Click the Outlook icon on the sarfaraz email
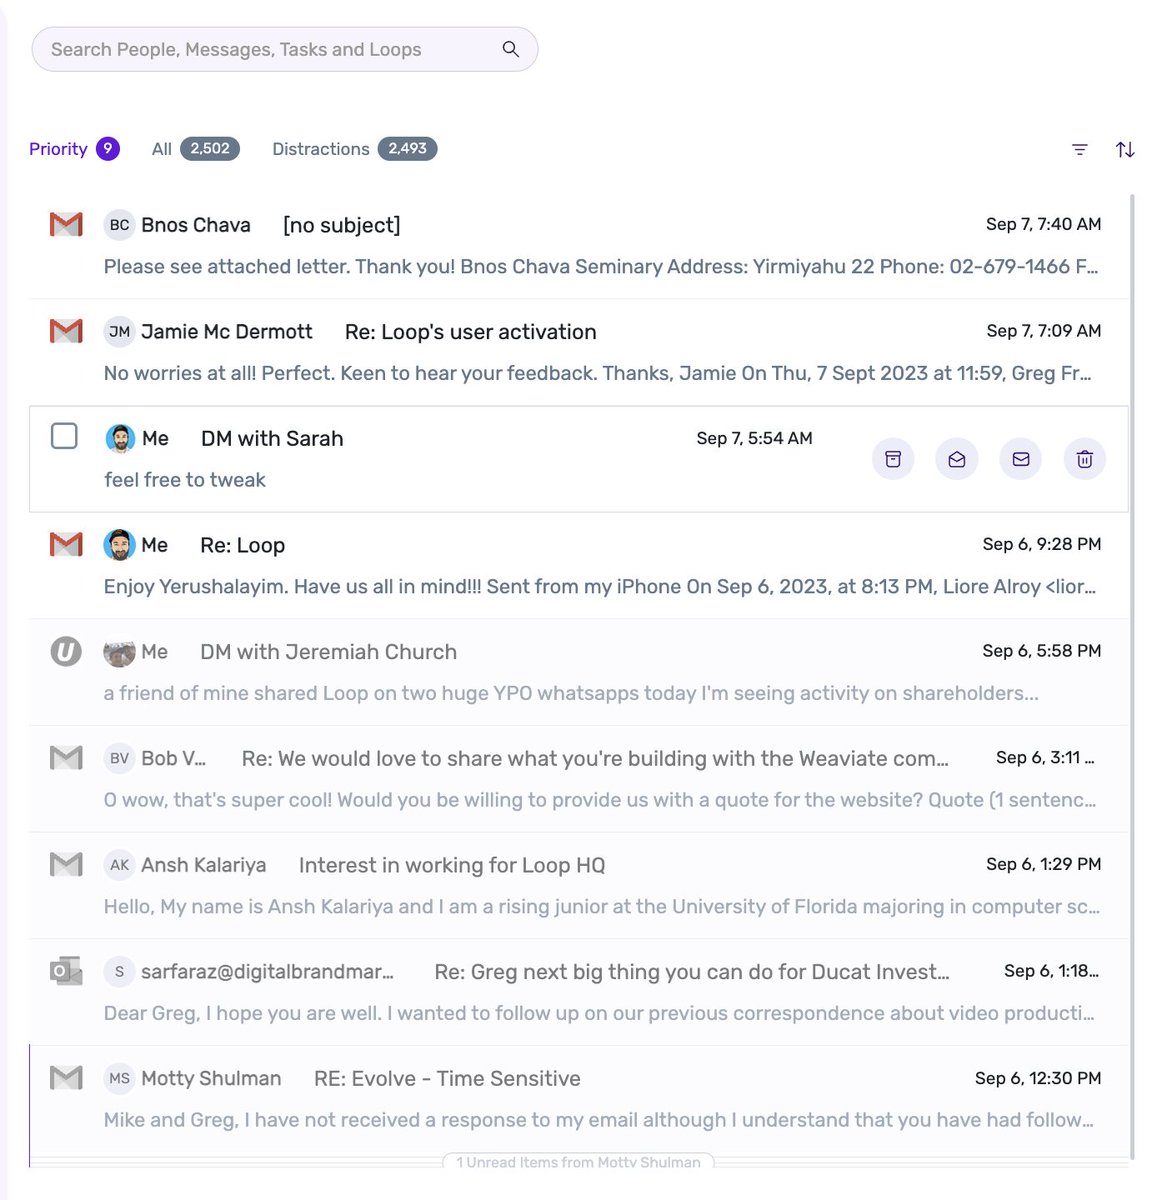This screenshot has width=1162, height=1200. click(65, 970)
